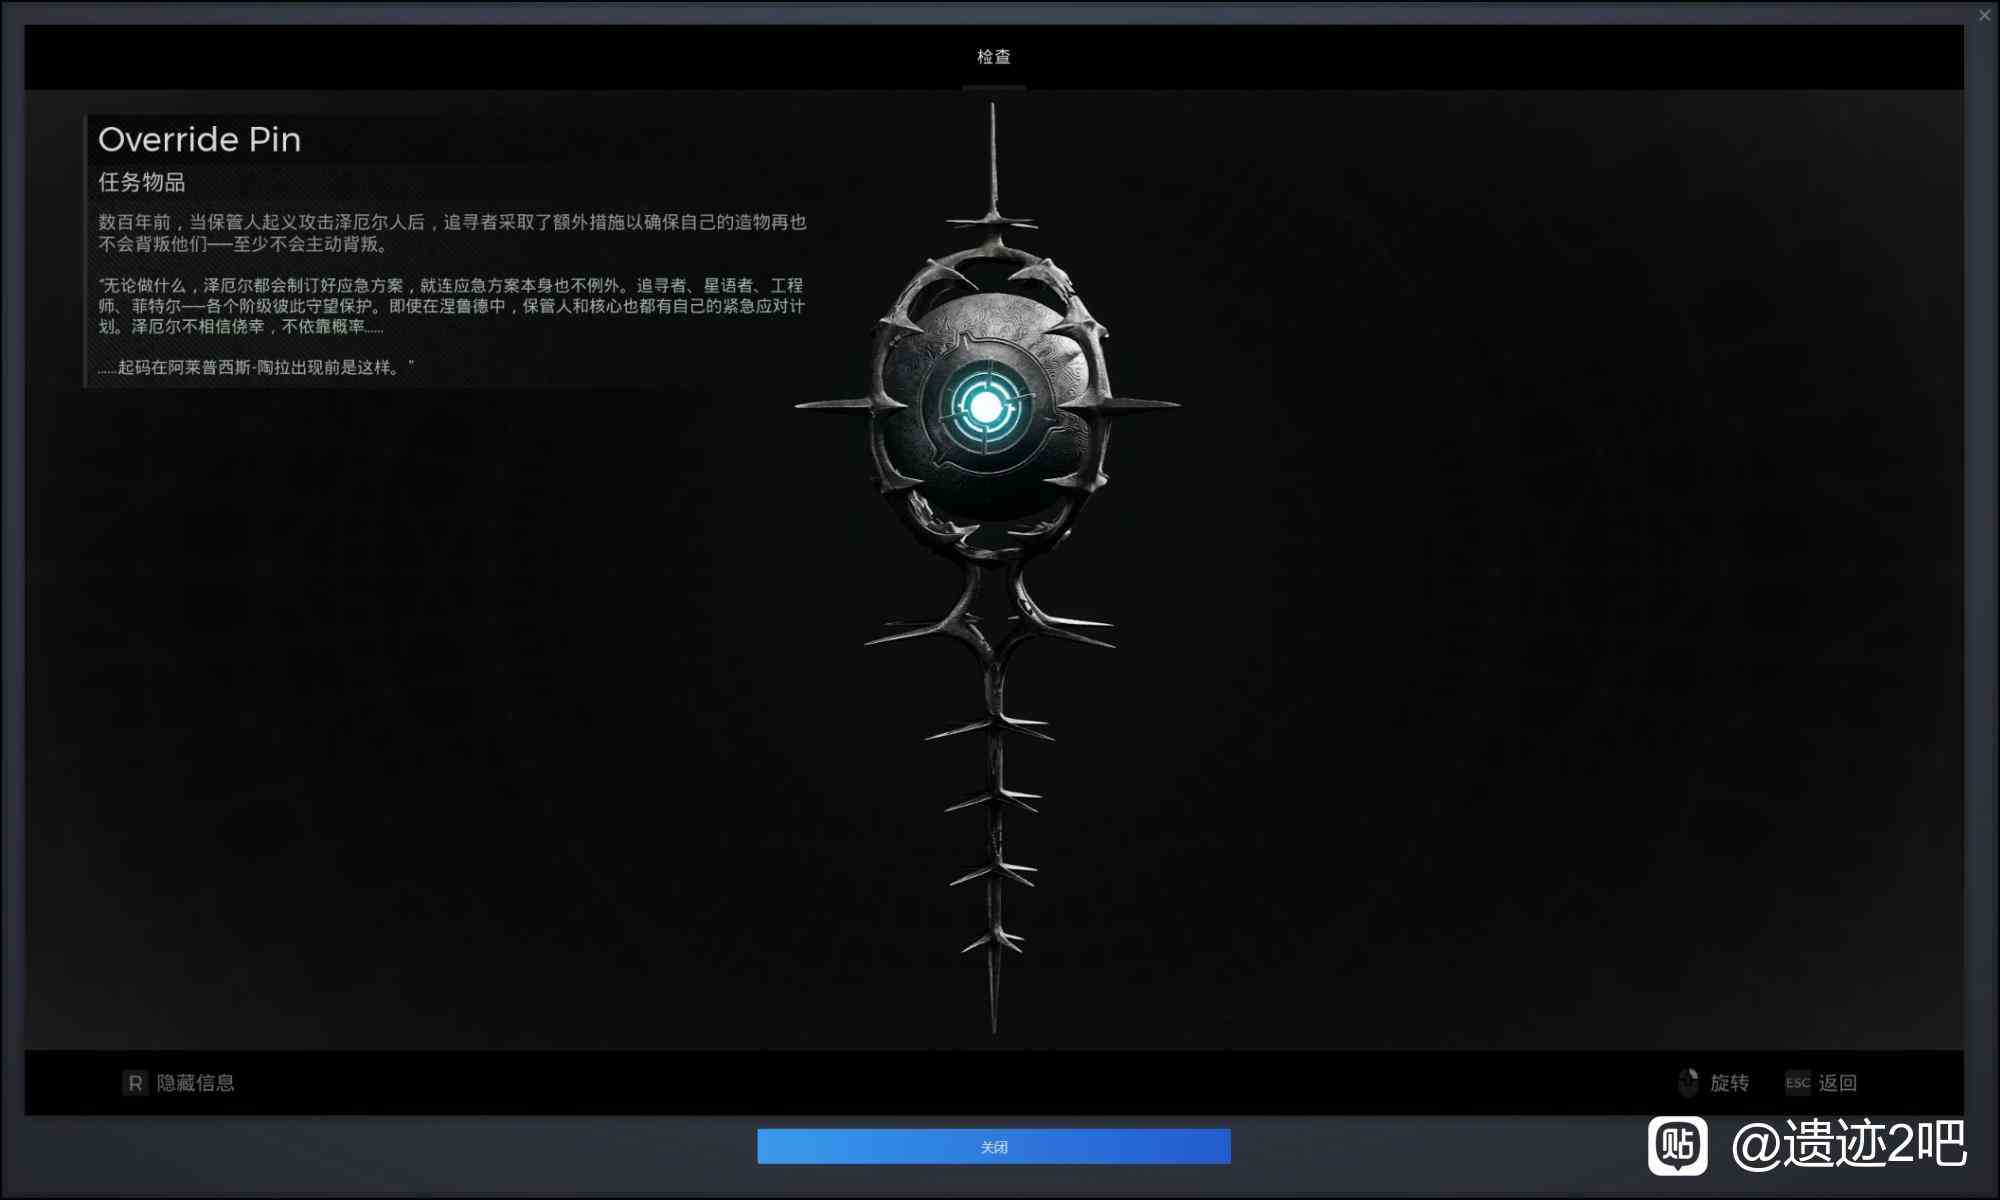Click the 任务物品 quest item label
Viewport: 2000px width, 1200px height.
[x=142, y=182]
